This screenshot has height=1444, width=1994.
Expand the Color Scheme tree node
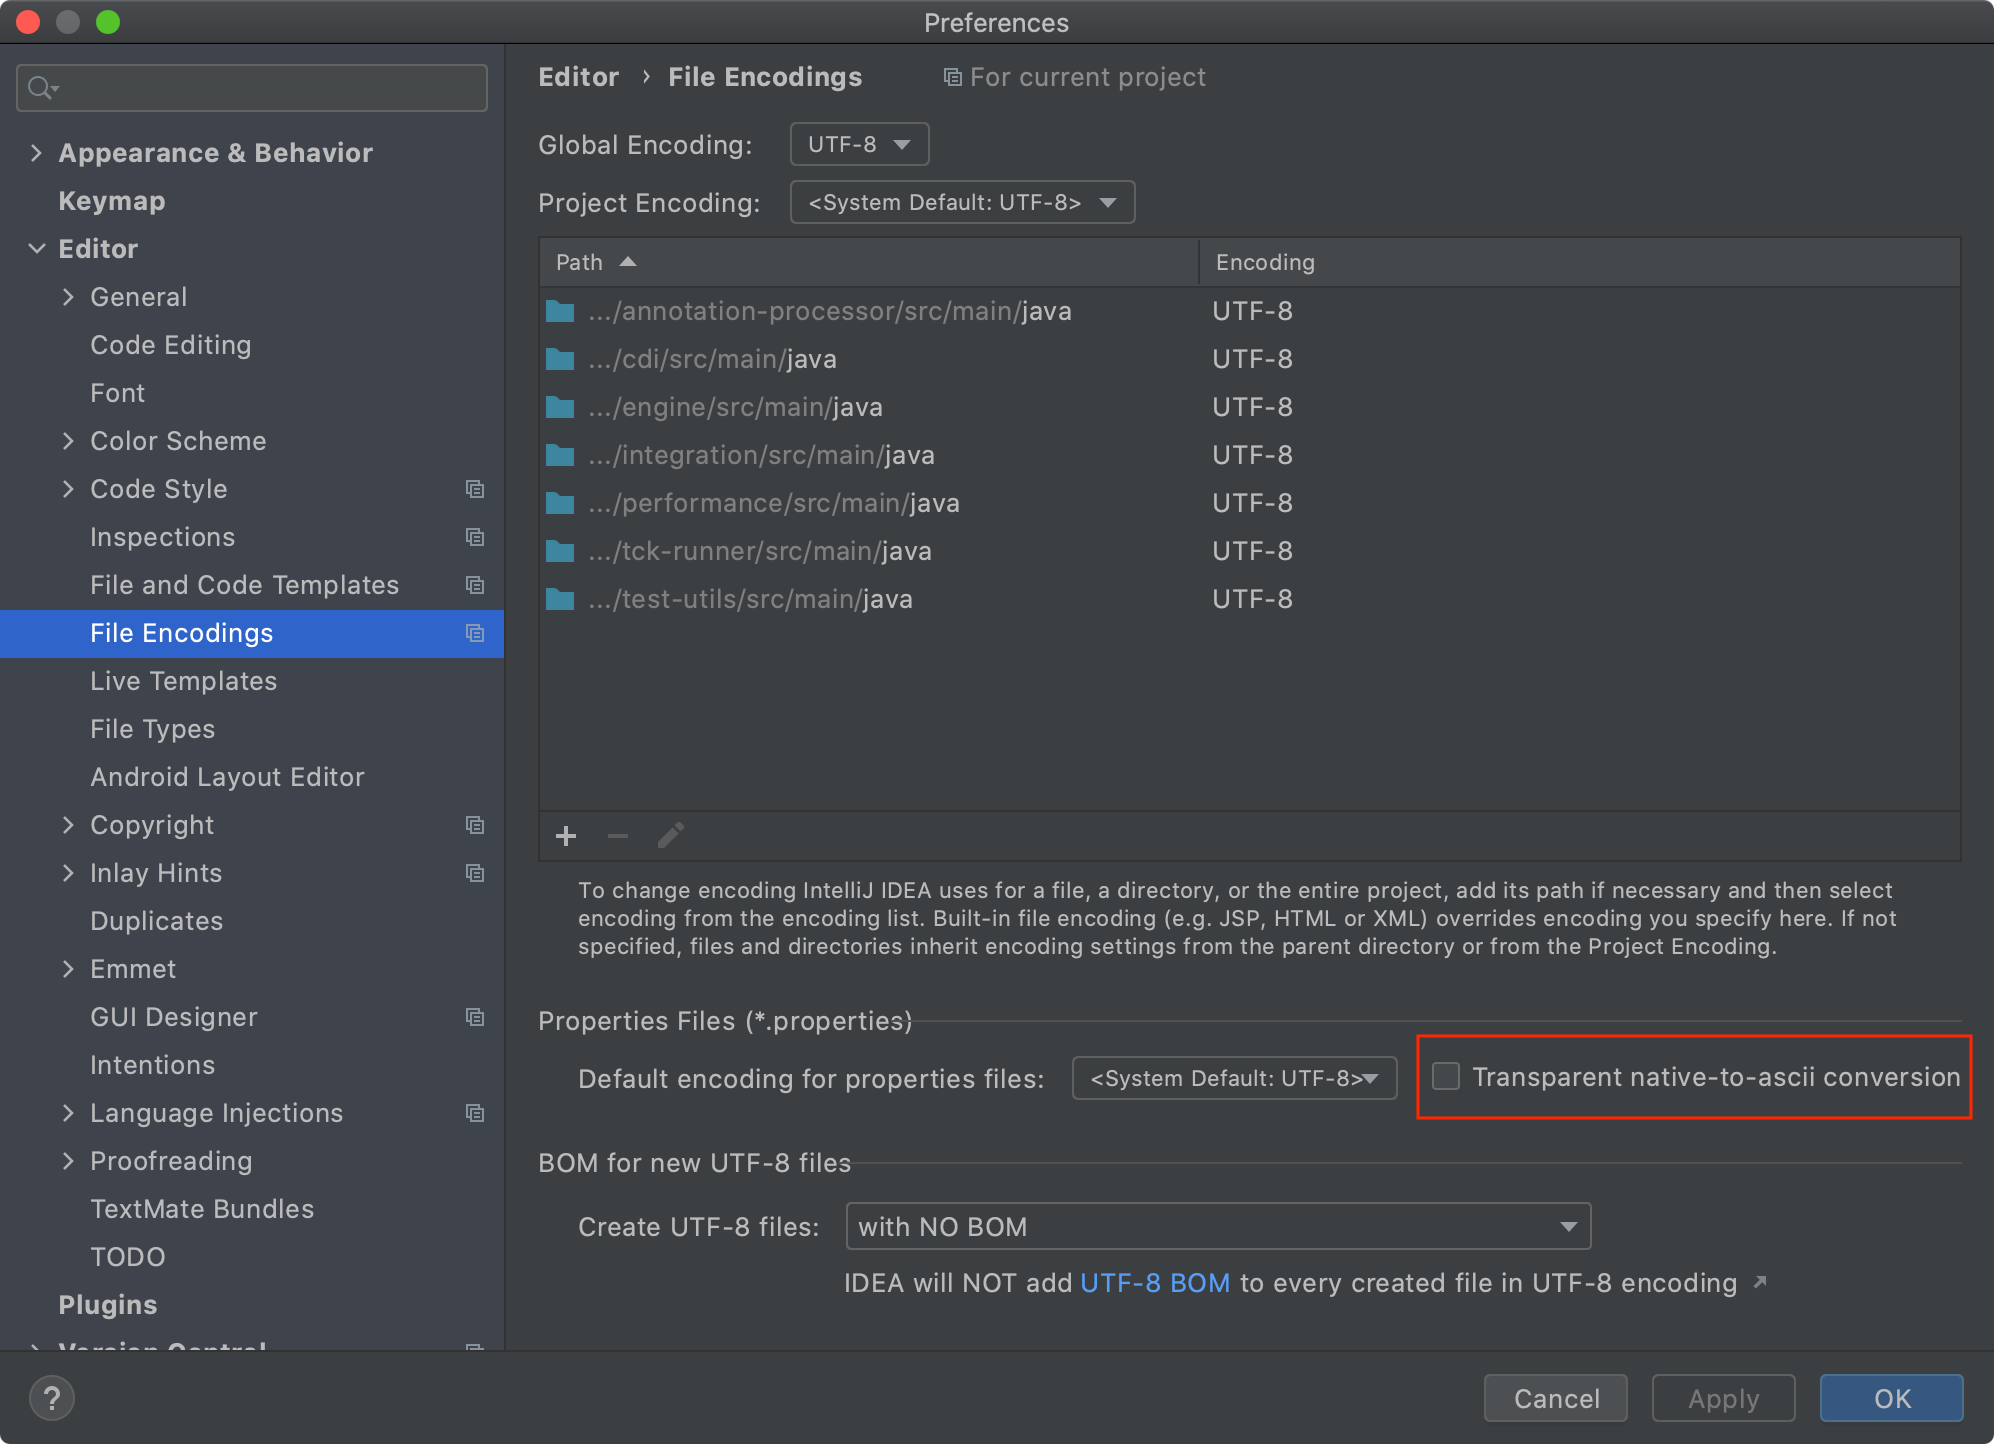coord(68,441)
